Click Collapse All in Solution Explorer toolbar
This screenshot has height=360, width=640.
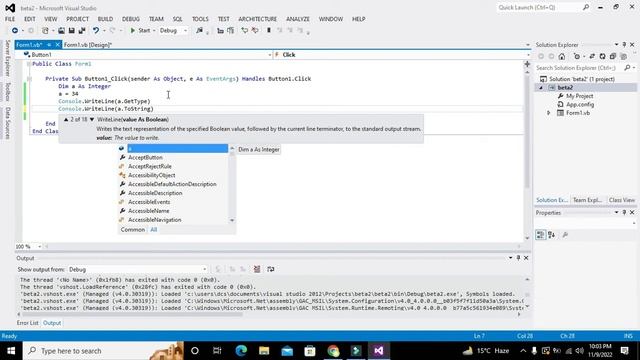(613, 57)
